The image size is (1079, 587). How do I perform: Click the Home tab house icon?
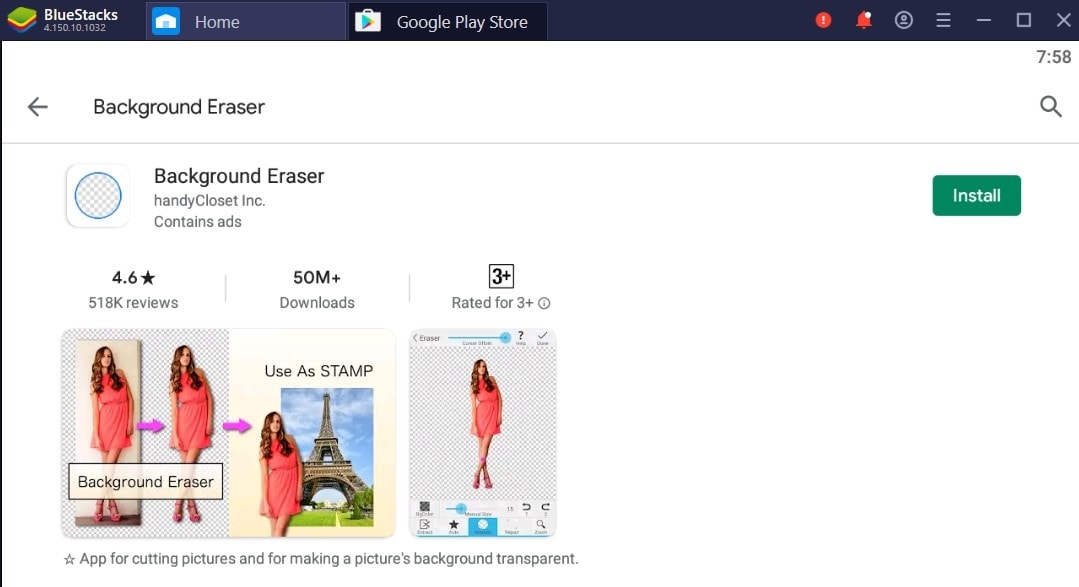[x=166, y=21]
